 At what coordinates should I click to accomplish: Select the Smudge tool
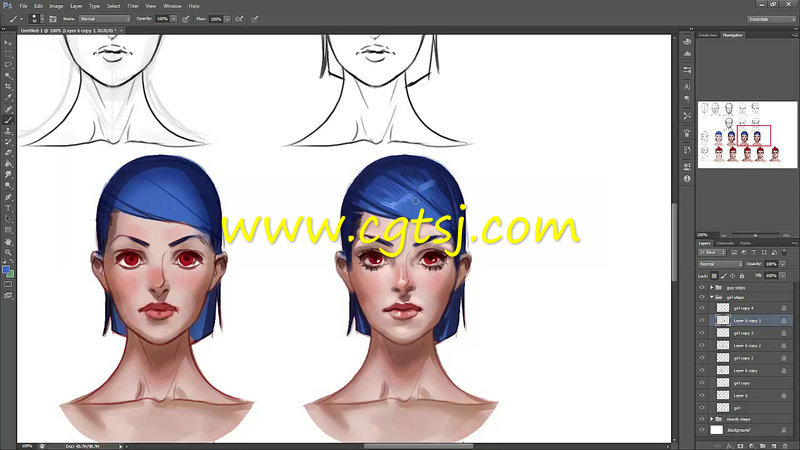(x=8, y=174)
